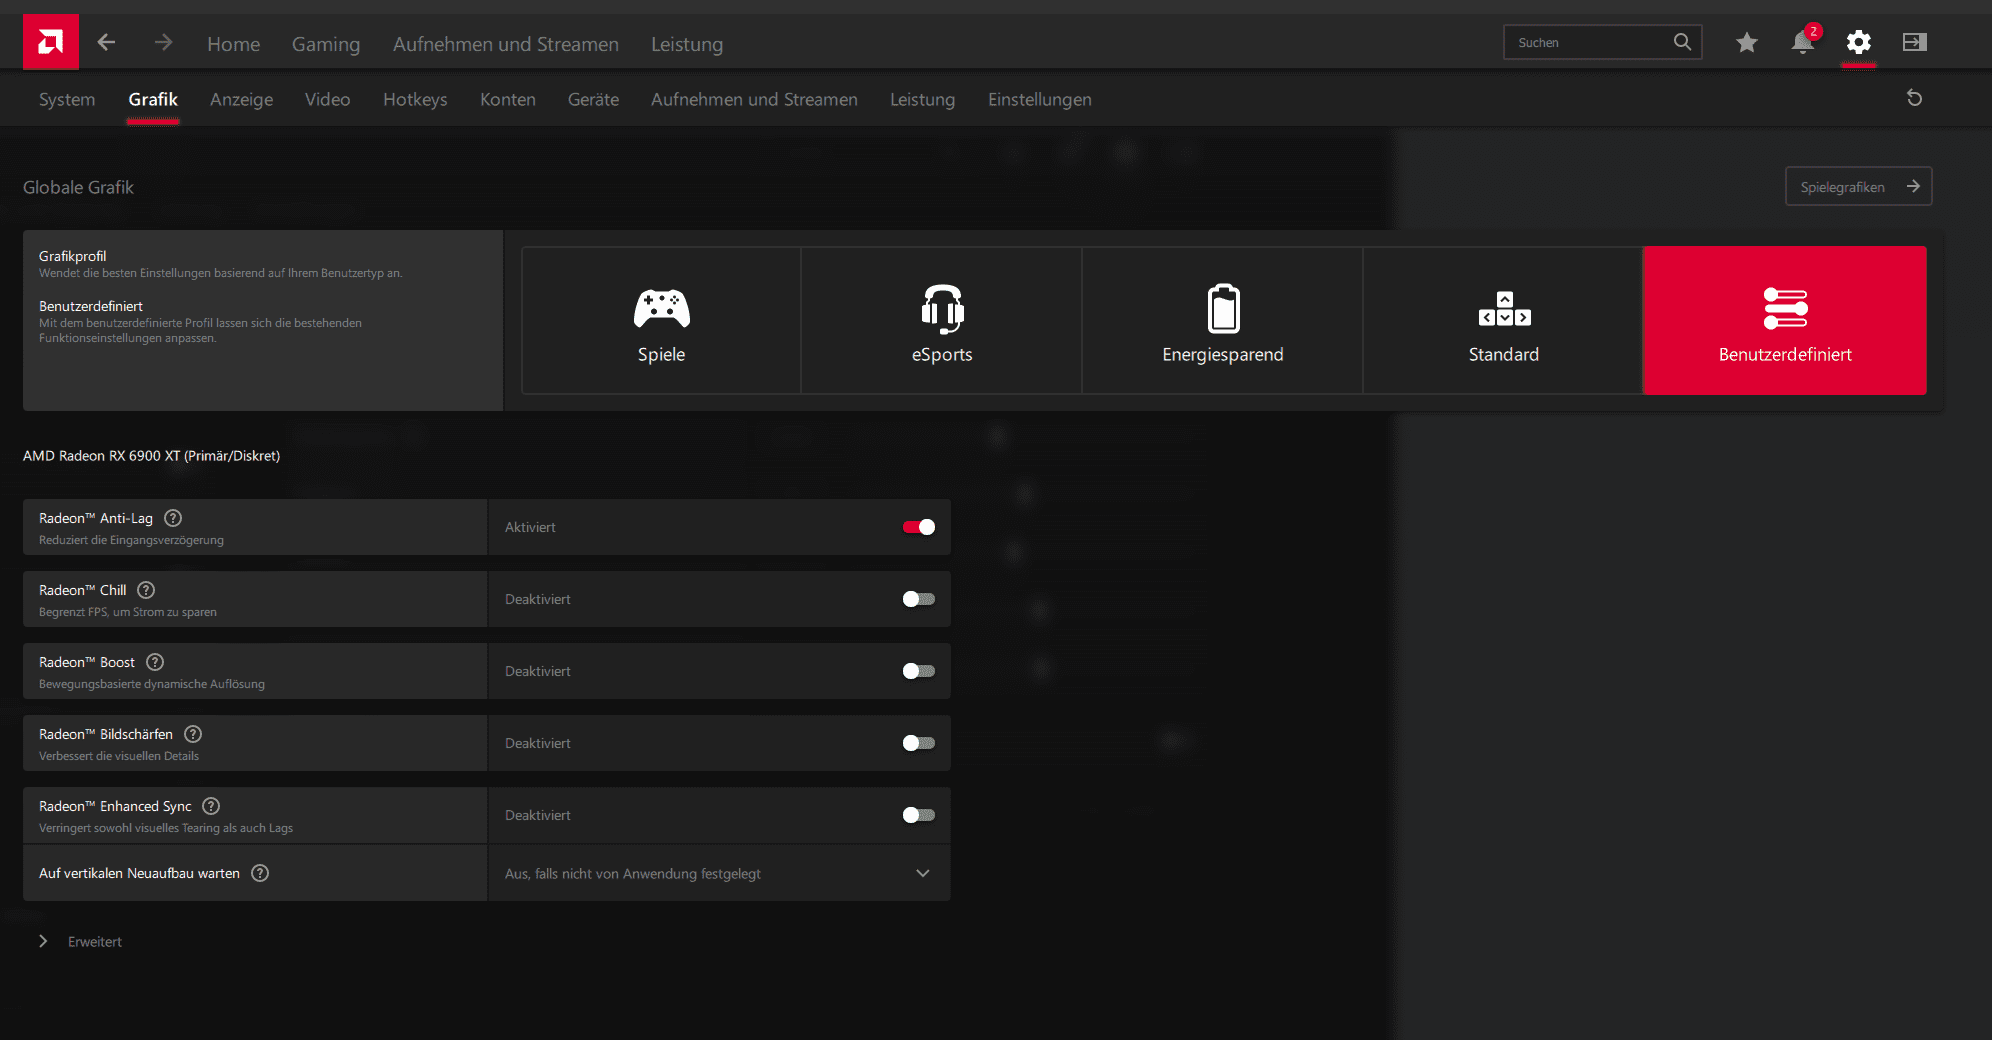Screen dimensions: 1992x1040
Task: Open the Gaming menu
Action: tap(326, 44)
